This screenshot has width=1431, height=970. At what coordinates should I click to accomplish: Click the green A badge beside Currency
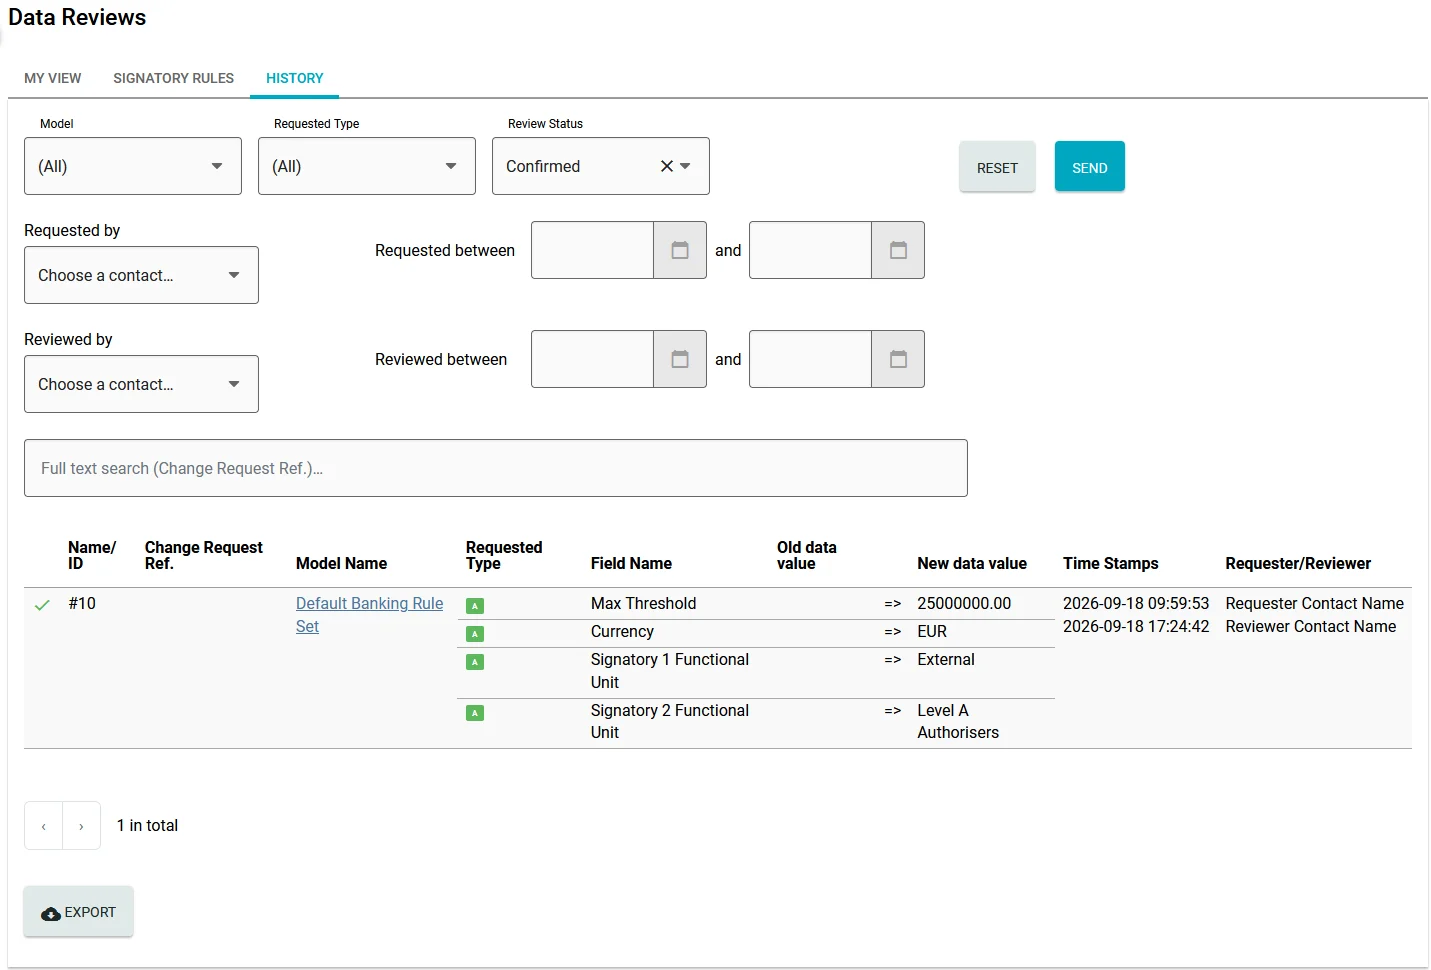click(x=475, y=634)
